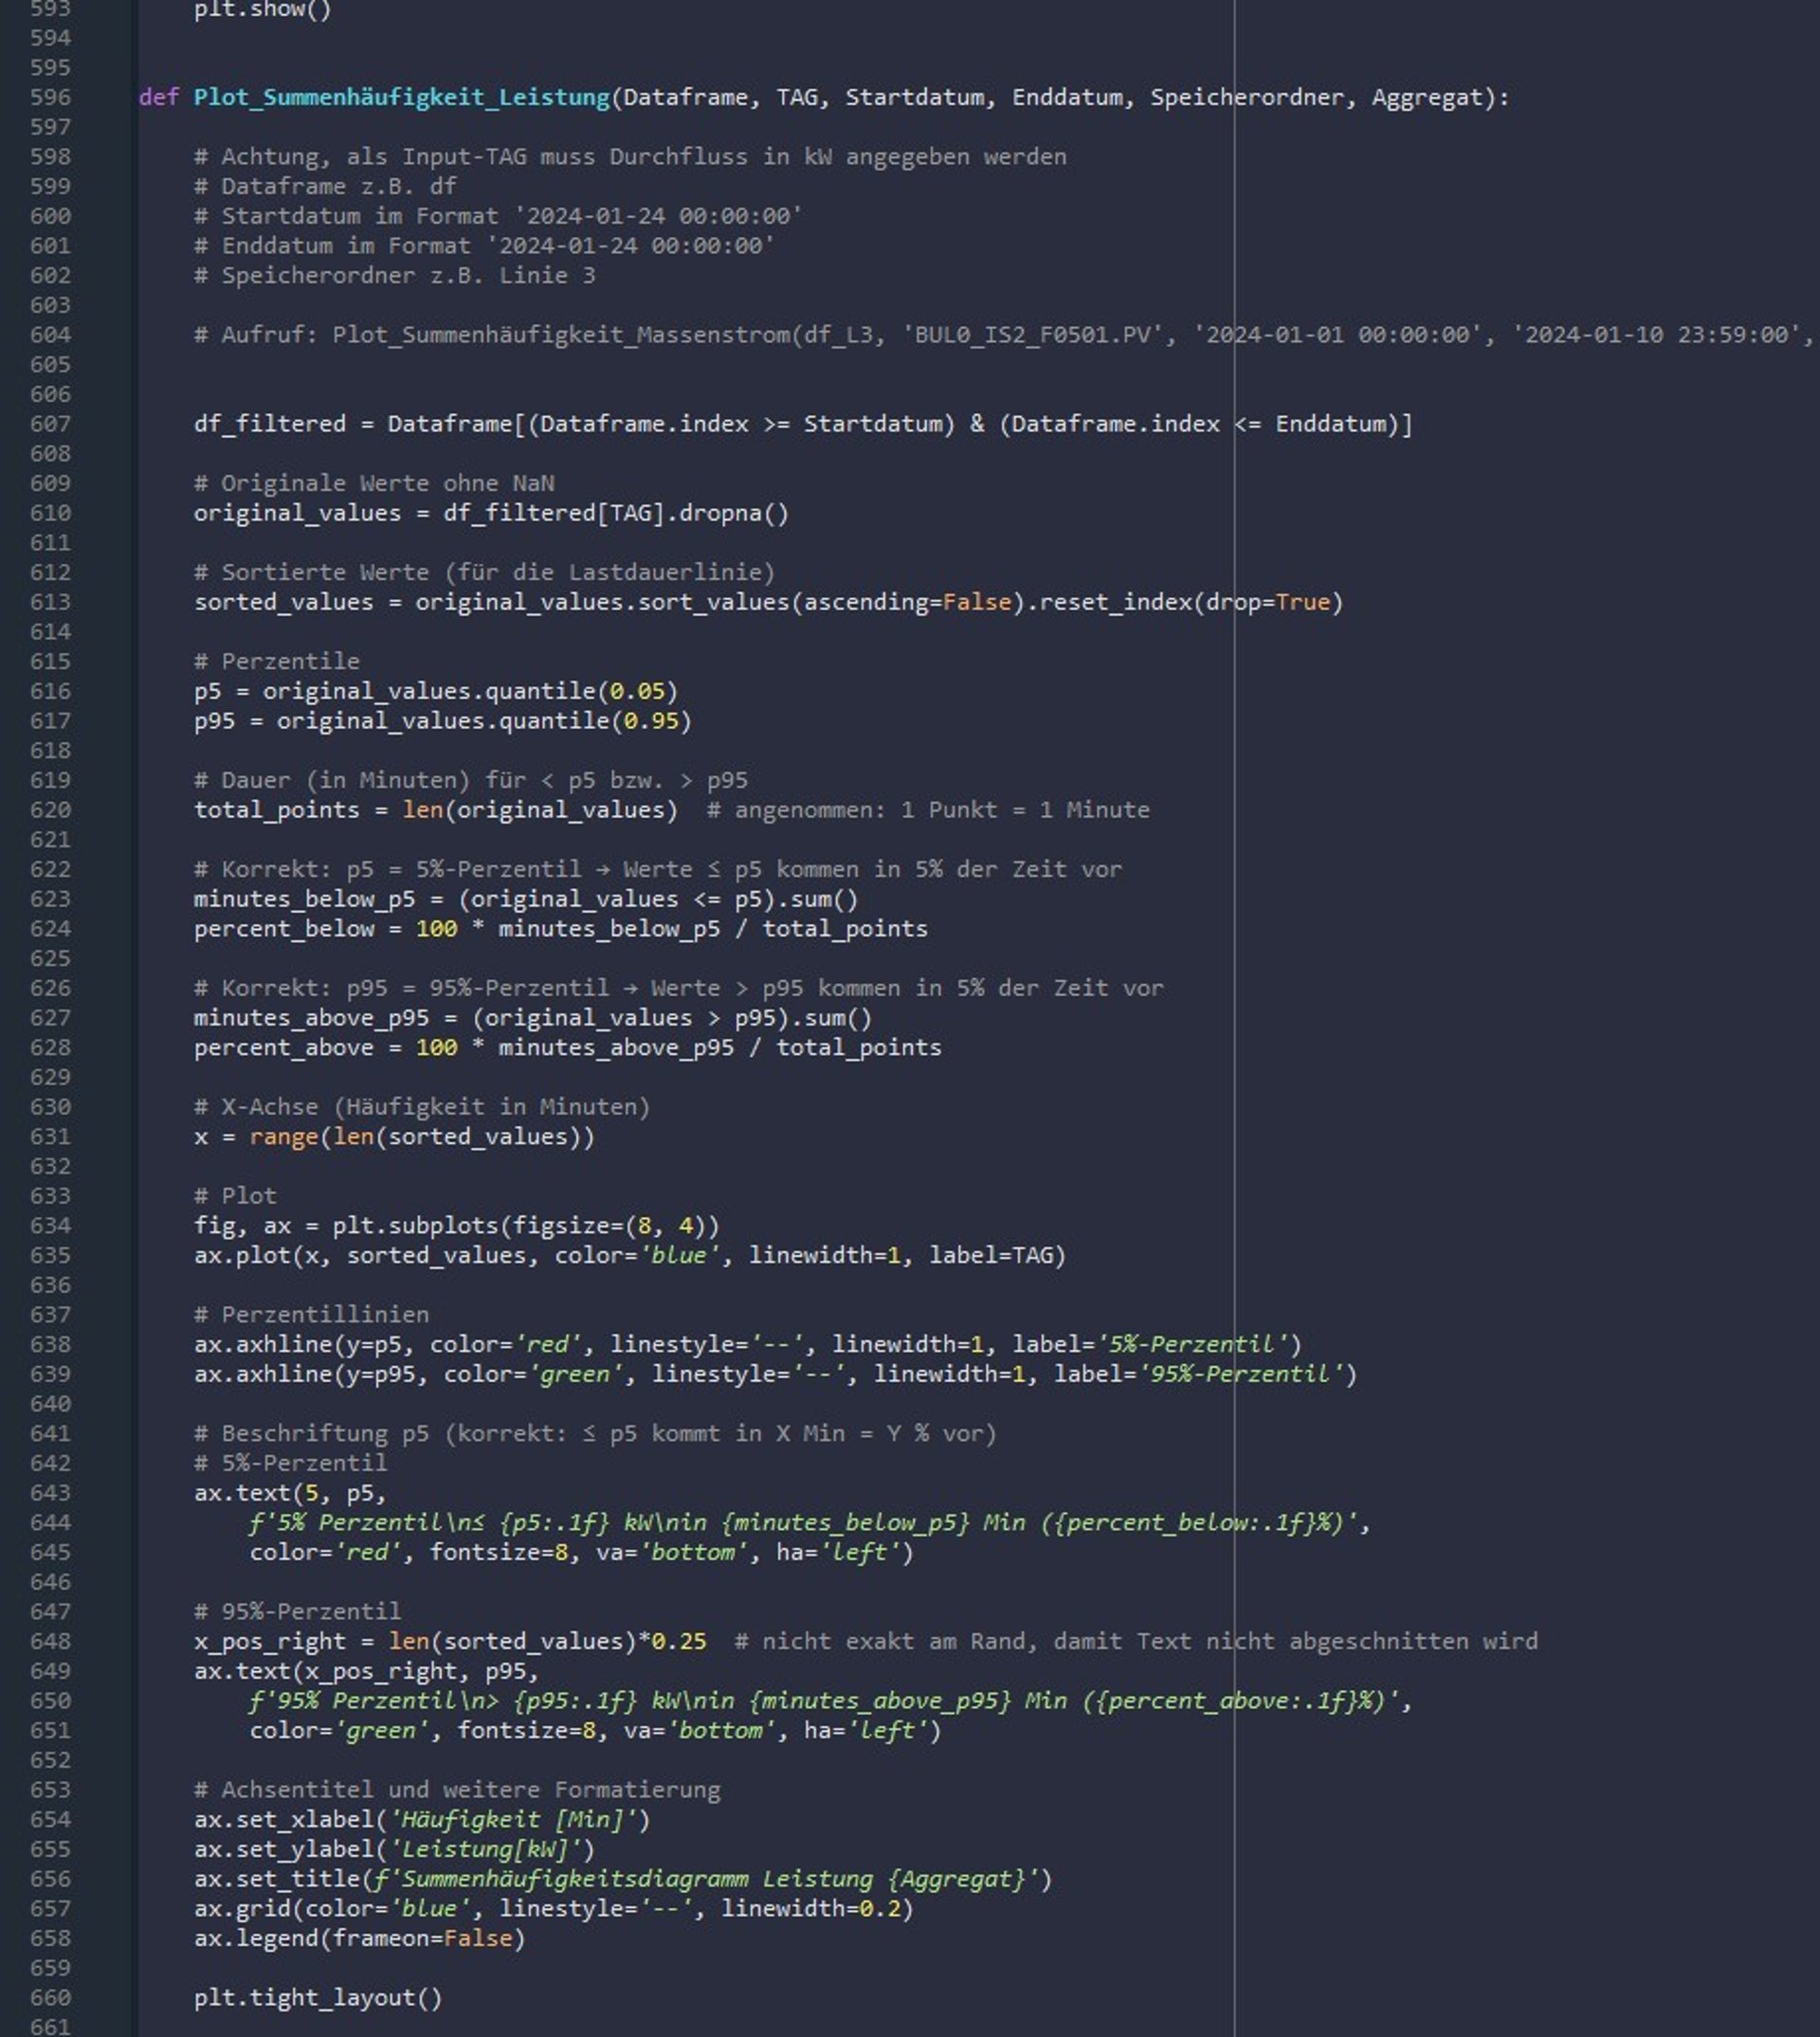Click minutes_above_p95 variable on line 627
Screen dimensions: 1820x2037
click(x=311, y=1018)
